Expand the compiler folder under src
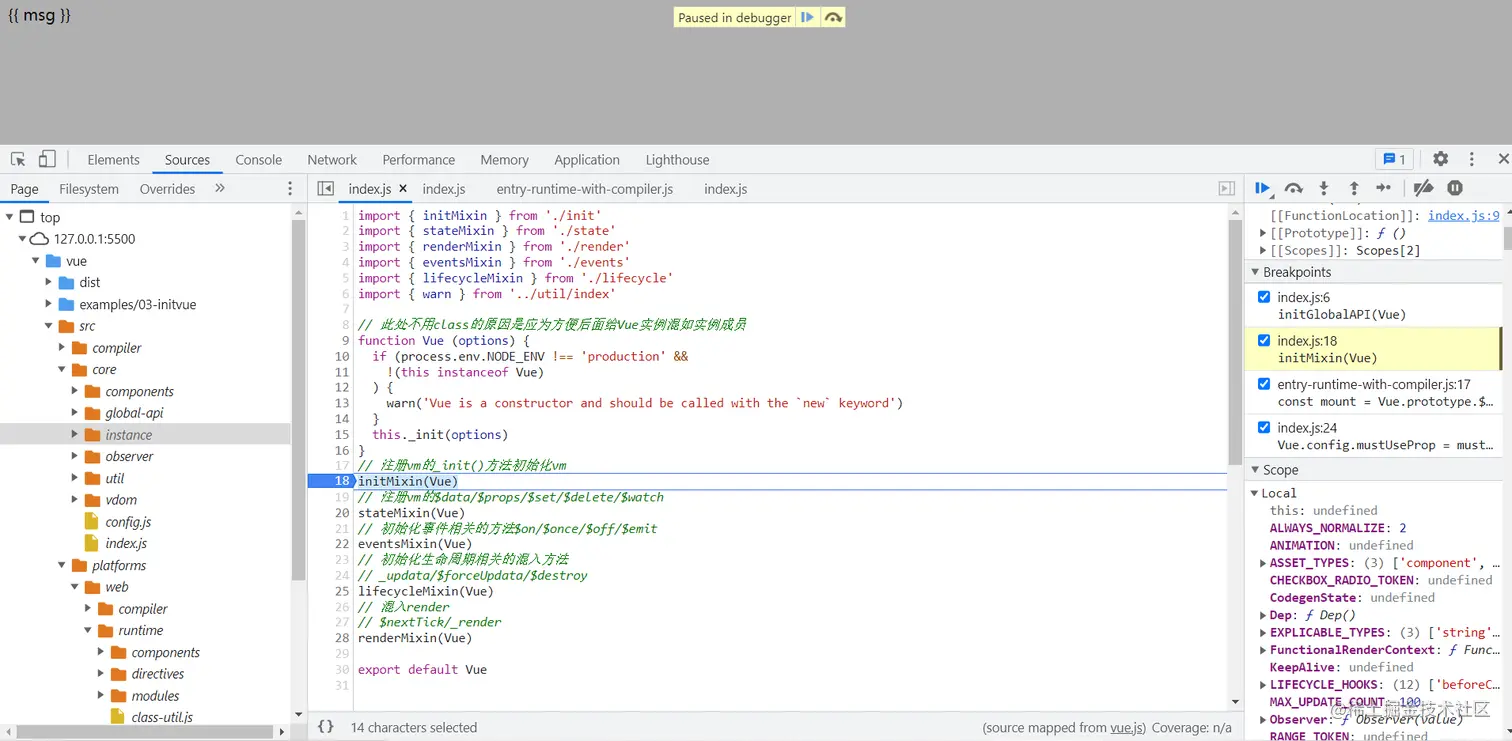 pos(62,348)
